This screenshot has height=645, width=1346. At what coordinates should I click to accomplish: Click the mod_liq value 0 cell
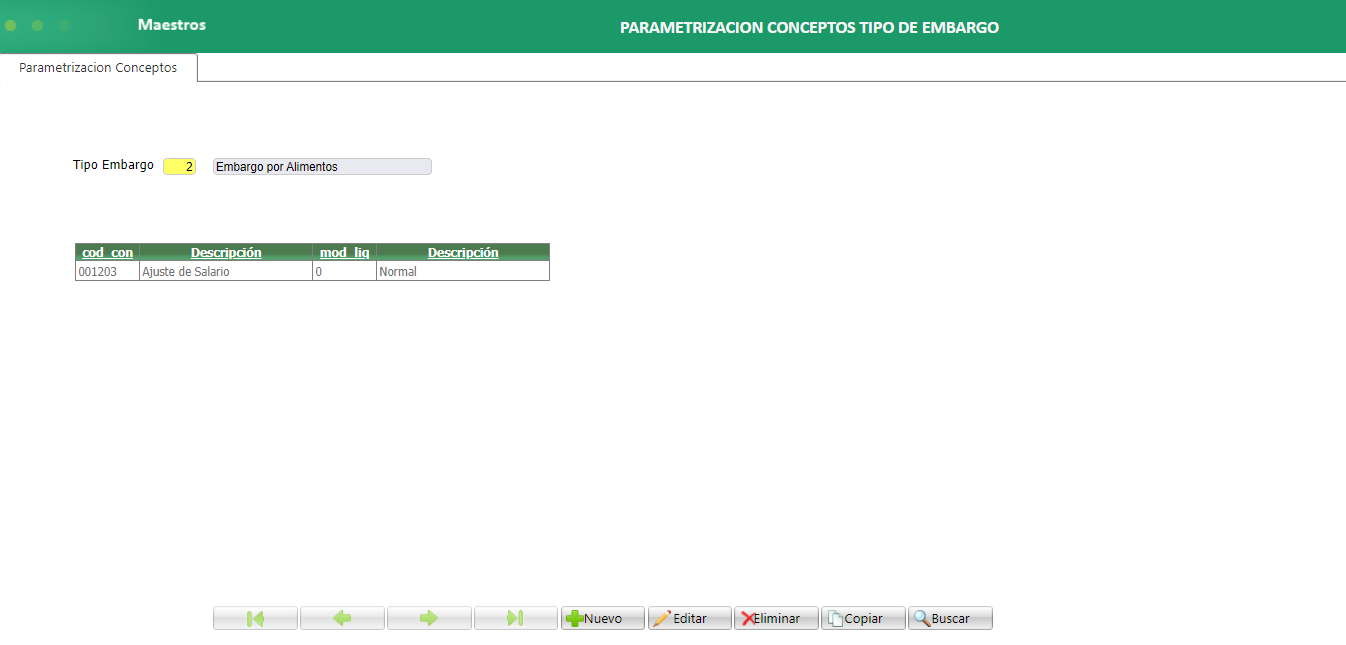pyautogui.click(x=344, y=271)
